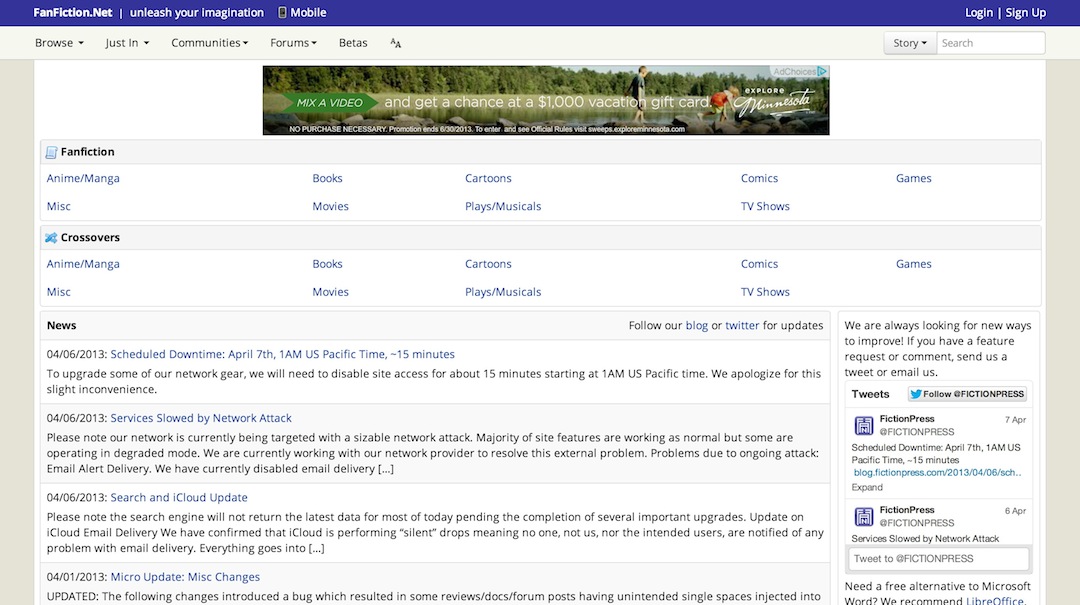Open Crossovers Anime/Manga category
The width and height of the screenshot is (1080, 605).
[x=83, y=264]
